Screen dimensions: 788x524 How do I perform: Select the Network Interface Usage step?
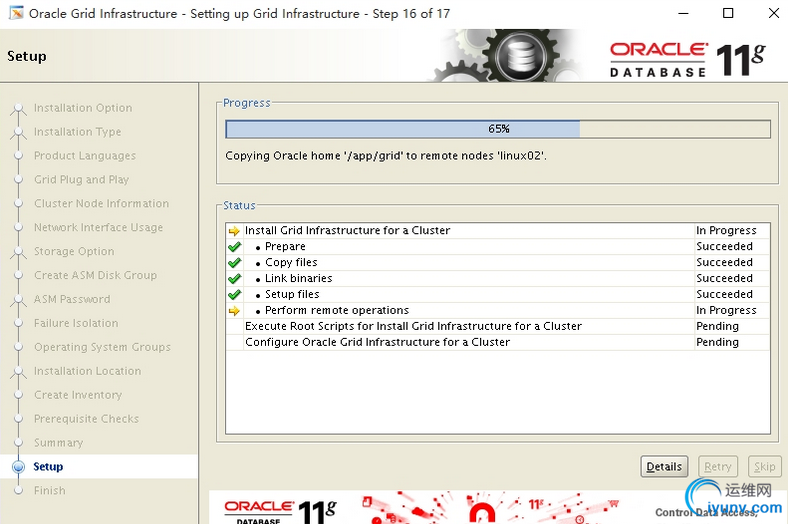[98, 228]
